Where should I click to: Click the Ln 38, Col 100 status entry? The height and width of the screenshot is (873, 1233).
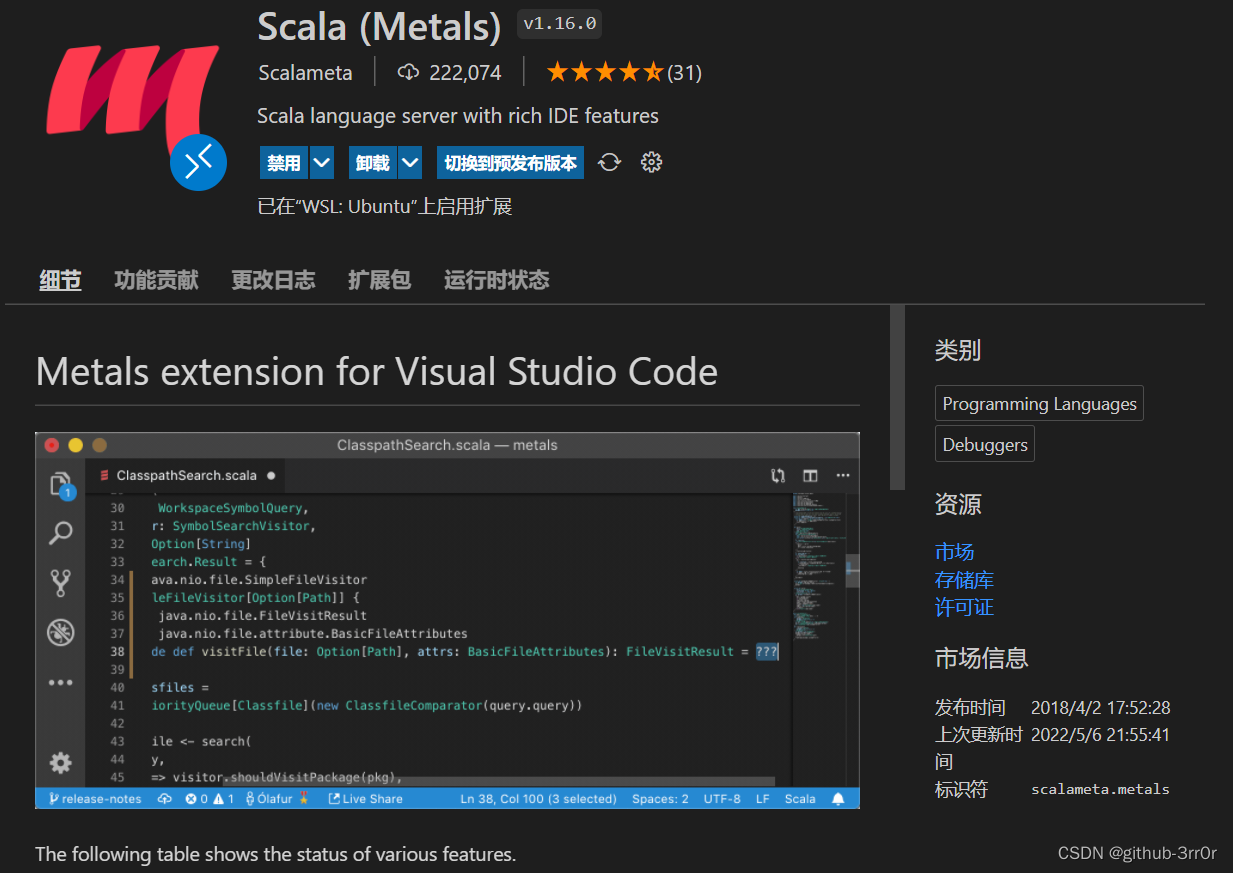pyautogui.click(x=538, y=799)
